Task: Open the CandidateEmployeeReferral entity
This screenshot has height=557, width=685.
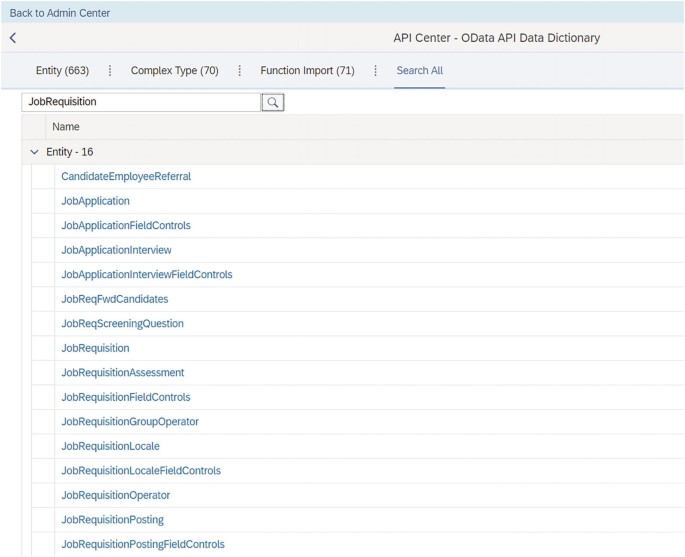Action: (x=126, y=177)
